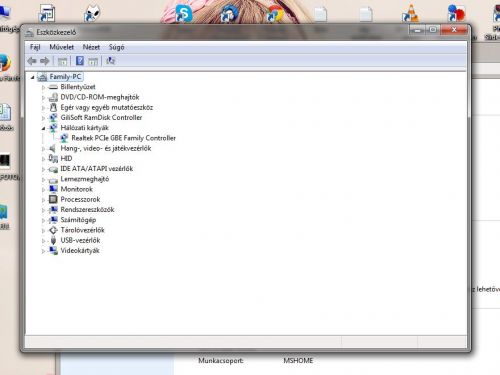Screen dimensions: 500x375
Task: Click the scan for hardware changes icon
Action: [x=110, y=61]
